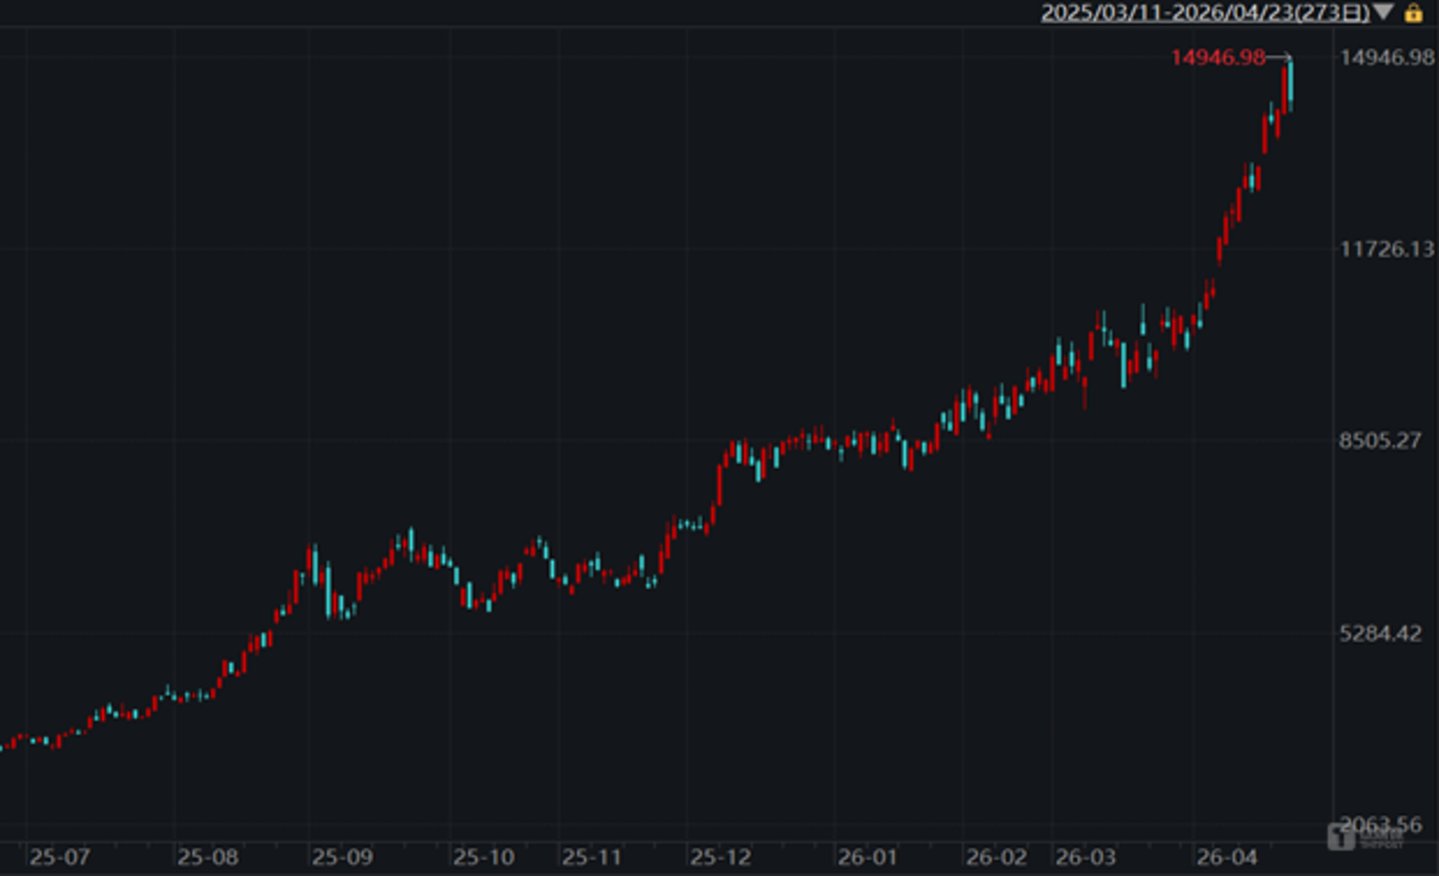1439x876 pixels.
Task: Click the yellow lock icon
Action: (x=1413, y=13)
